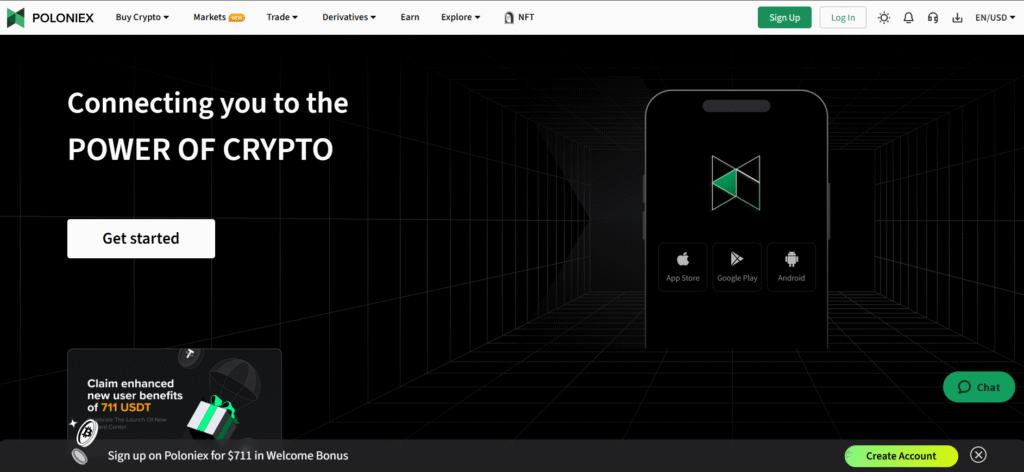Select the Android download tile
Screen dimensions: 1024x472
point(792,266)
